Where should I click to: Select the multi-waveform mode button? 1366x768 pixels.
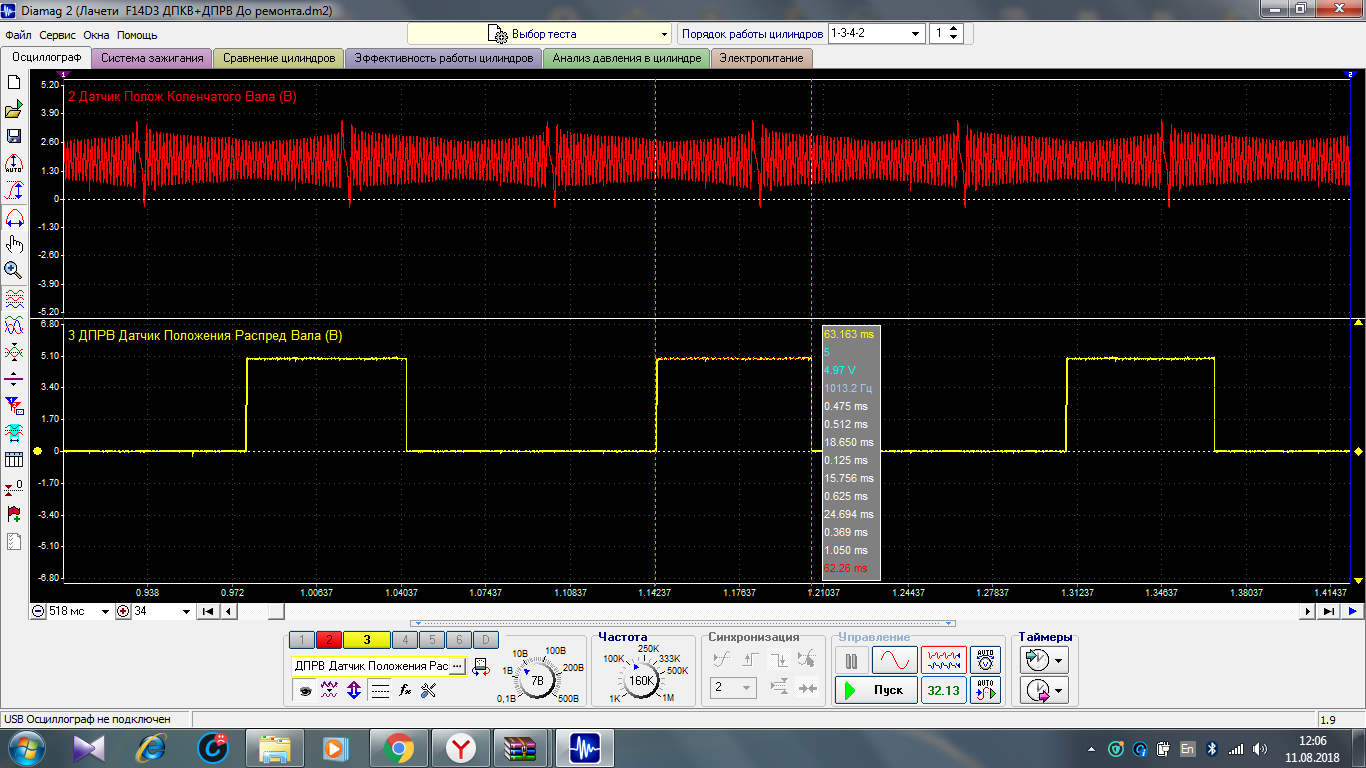tap(944, 661)
